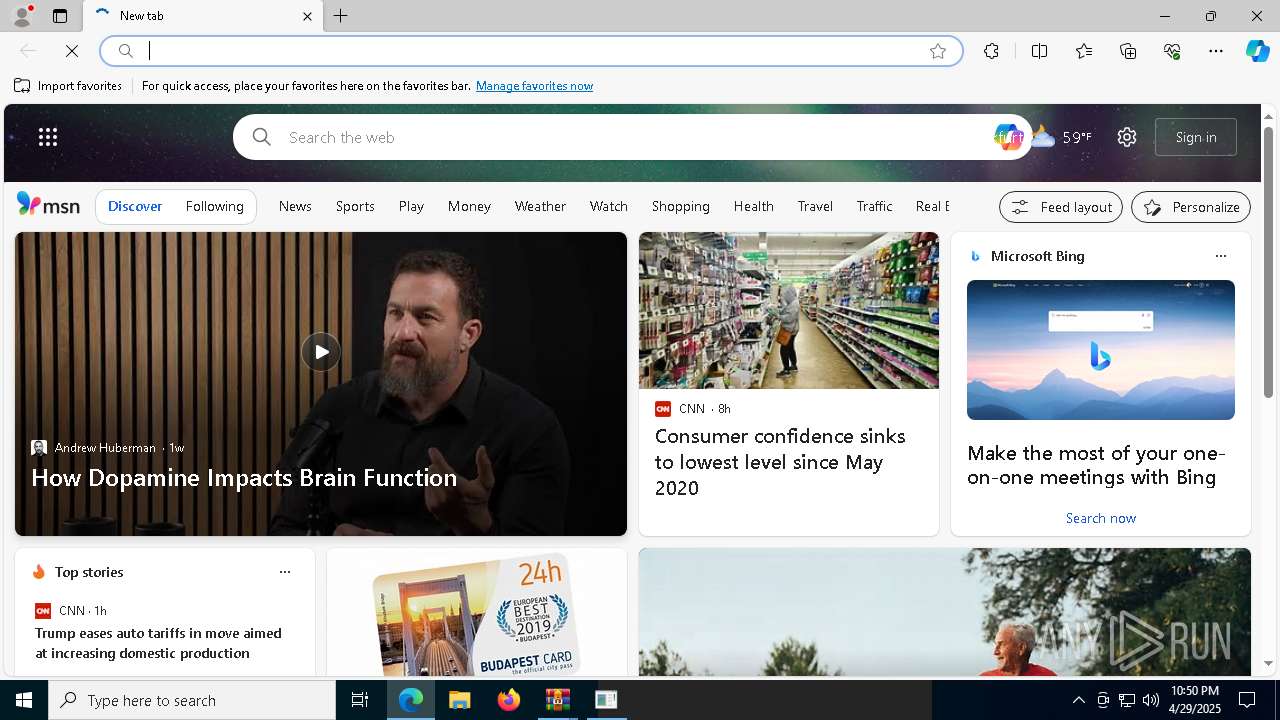Open weather widget showing 59°F
The width and height of the screenshot is (1280, 720).
click(1062, 137)
